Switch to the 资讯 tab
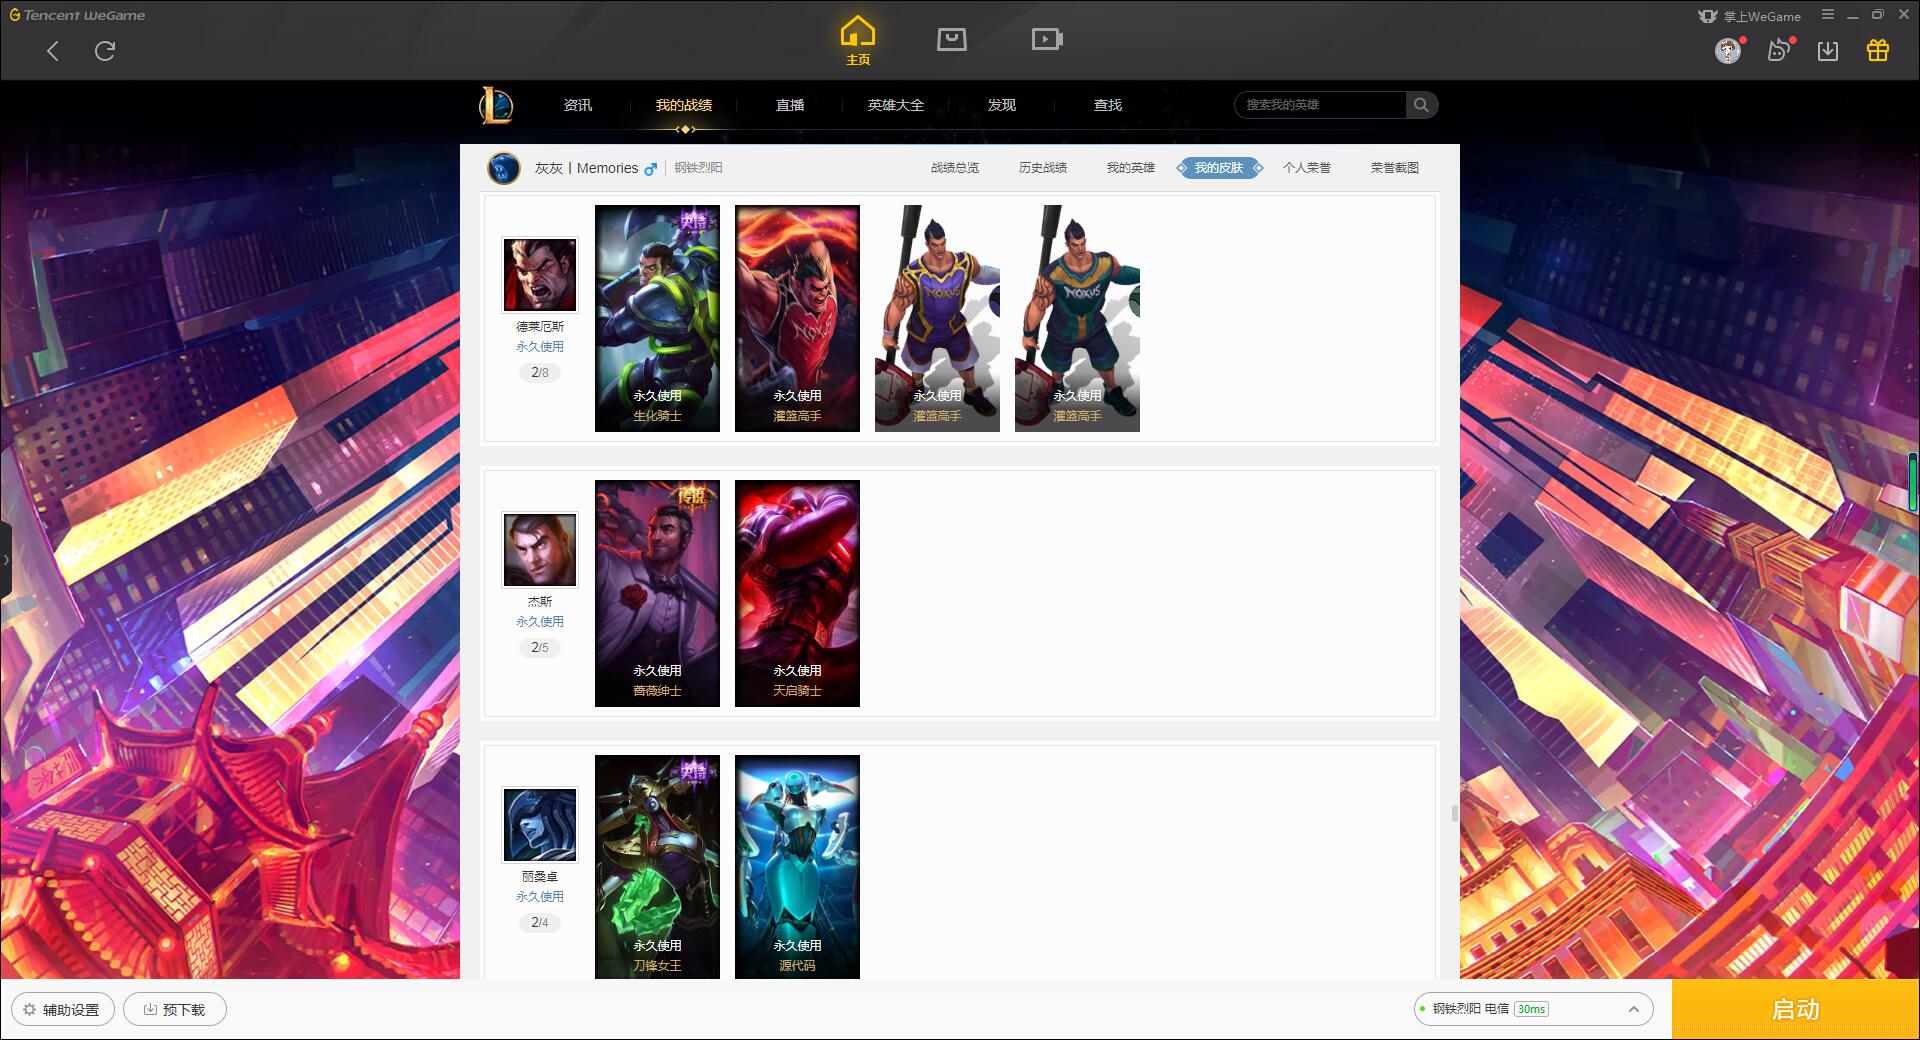Screen dimensions: 1920x1040 tap(577, 105)
